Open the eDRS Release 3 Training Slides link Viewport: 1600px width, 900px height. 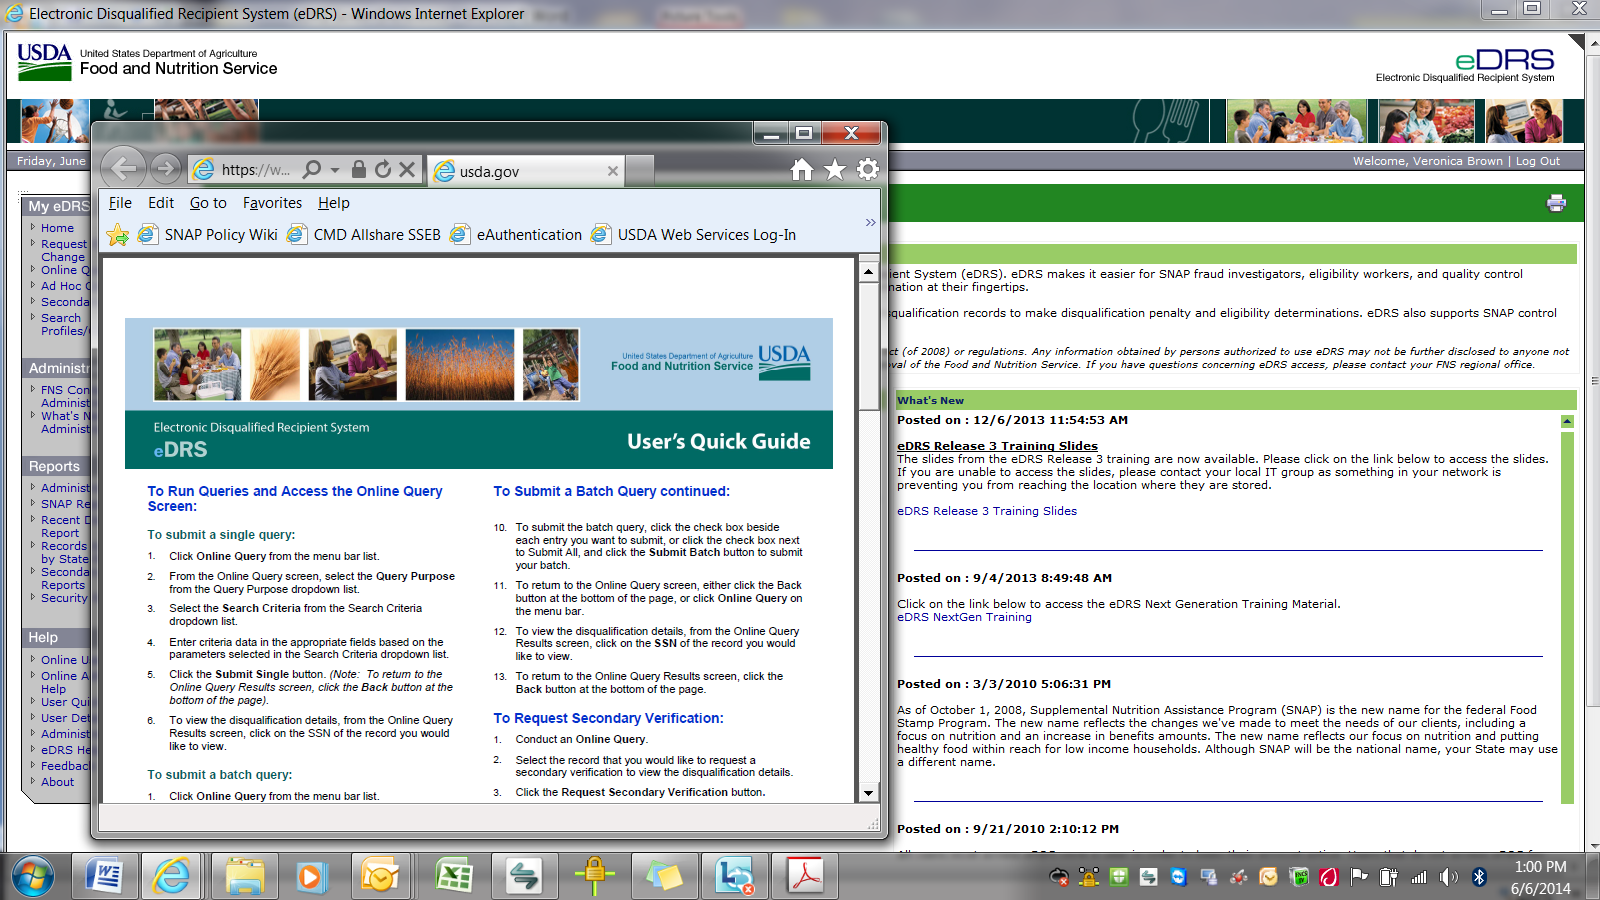(x=987, y=511)
